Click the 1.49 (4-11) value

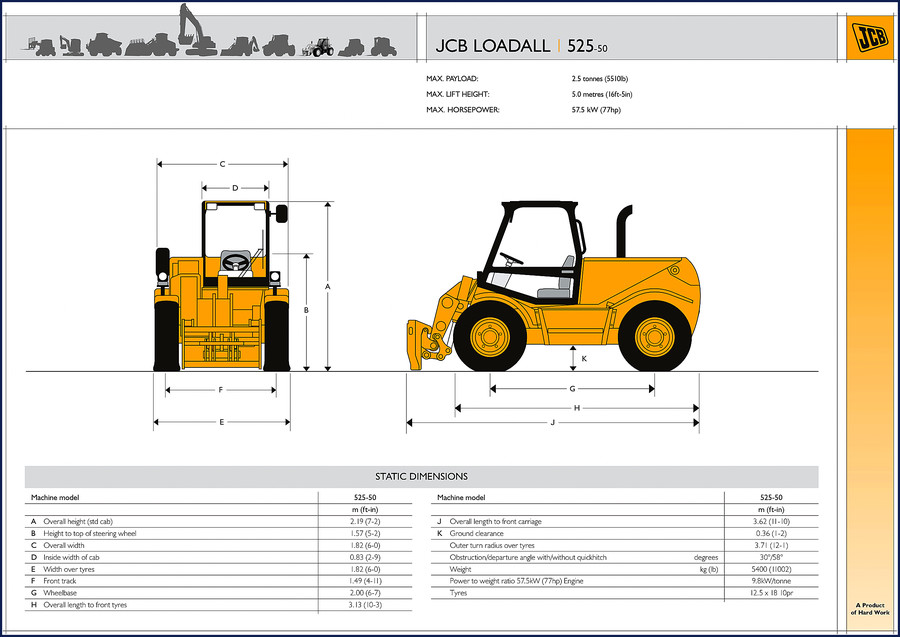tap(365, 581)
